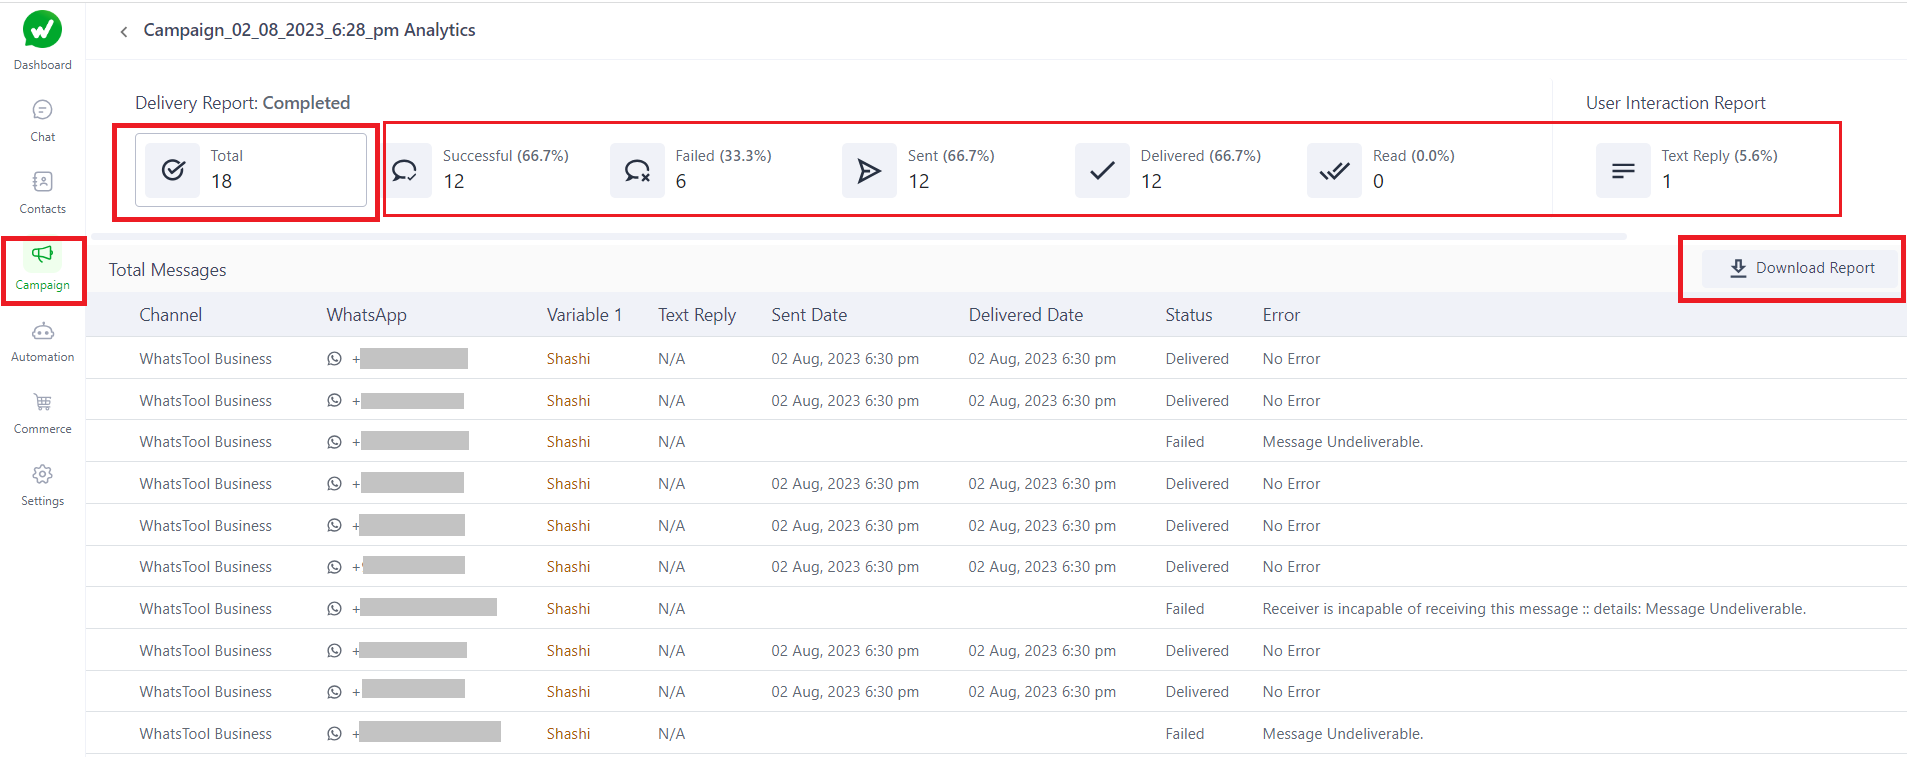The width and height of the screenshot is (1907, 757).
Task: Select the Campaign sidebar item
Action: tap(42, 269)
